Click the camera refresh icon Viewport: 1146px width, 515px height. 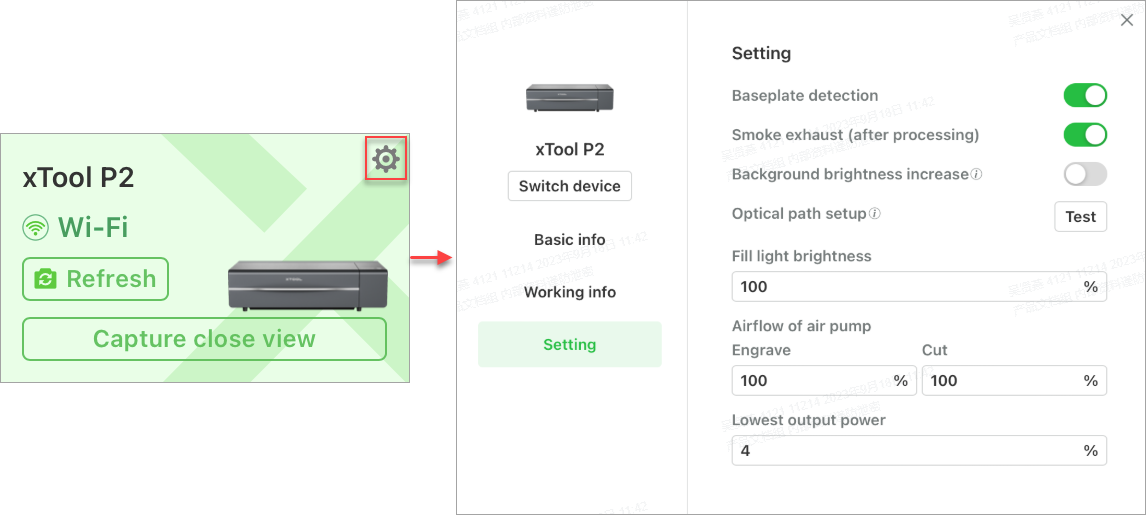tap(45, 279)
